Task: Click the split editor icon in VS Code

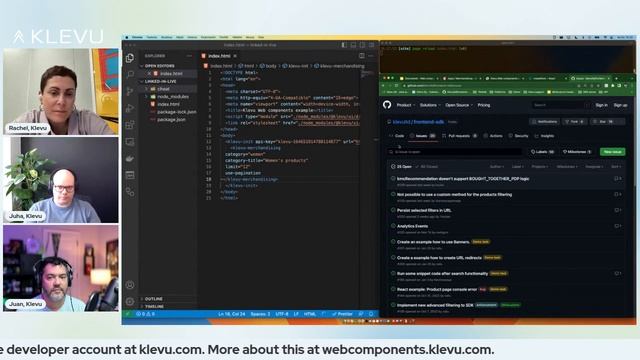Action: (362, 56)
